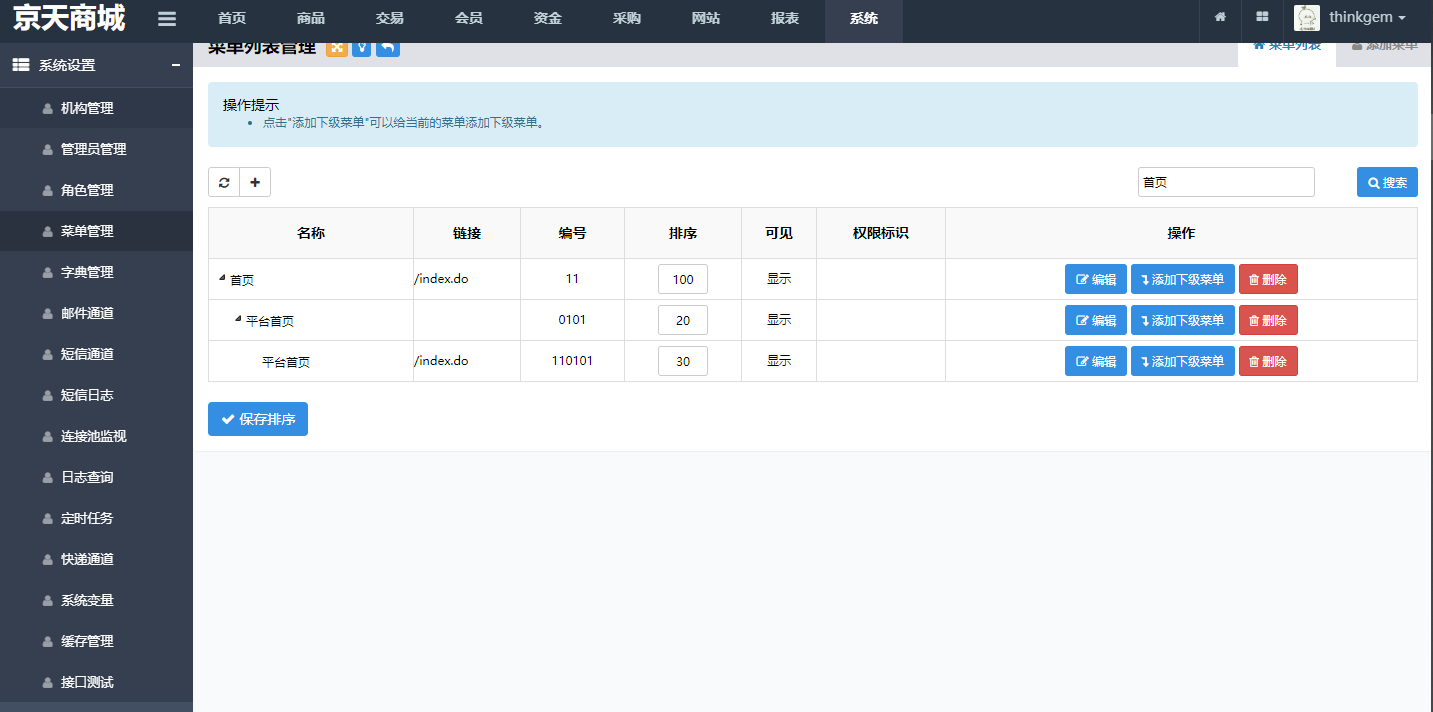
Task: Open 商品 in the top navigation
Action: [311, 18]
